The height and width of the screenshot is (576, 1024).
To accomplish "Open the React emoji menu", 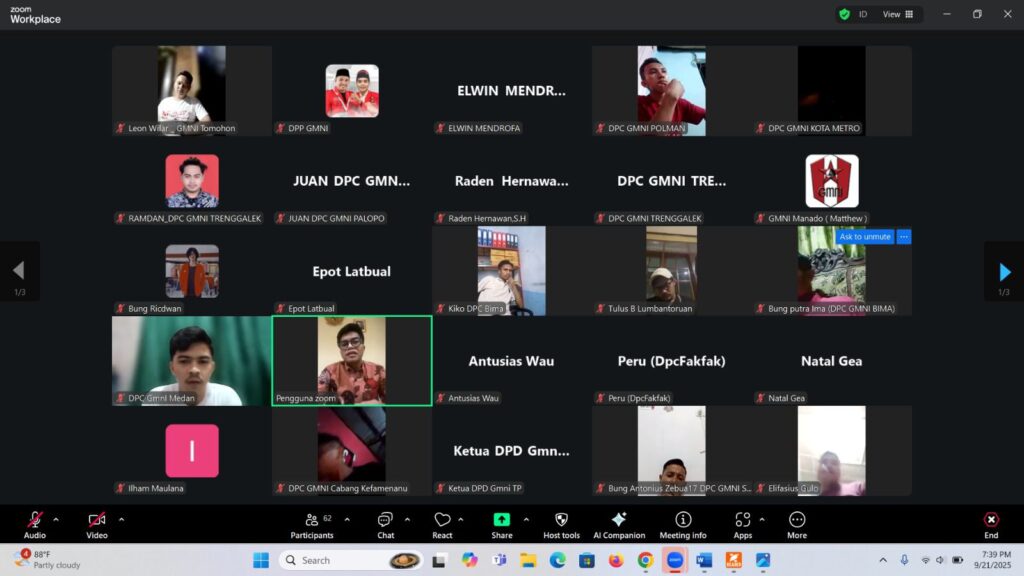I will pyautogui.click(x=442, y=524).
